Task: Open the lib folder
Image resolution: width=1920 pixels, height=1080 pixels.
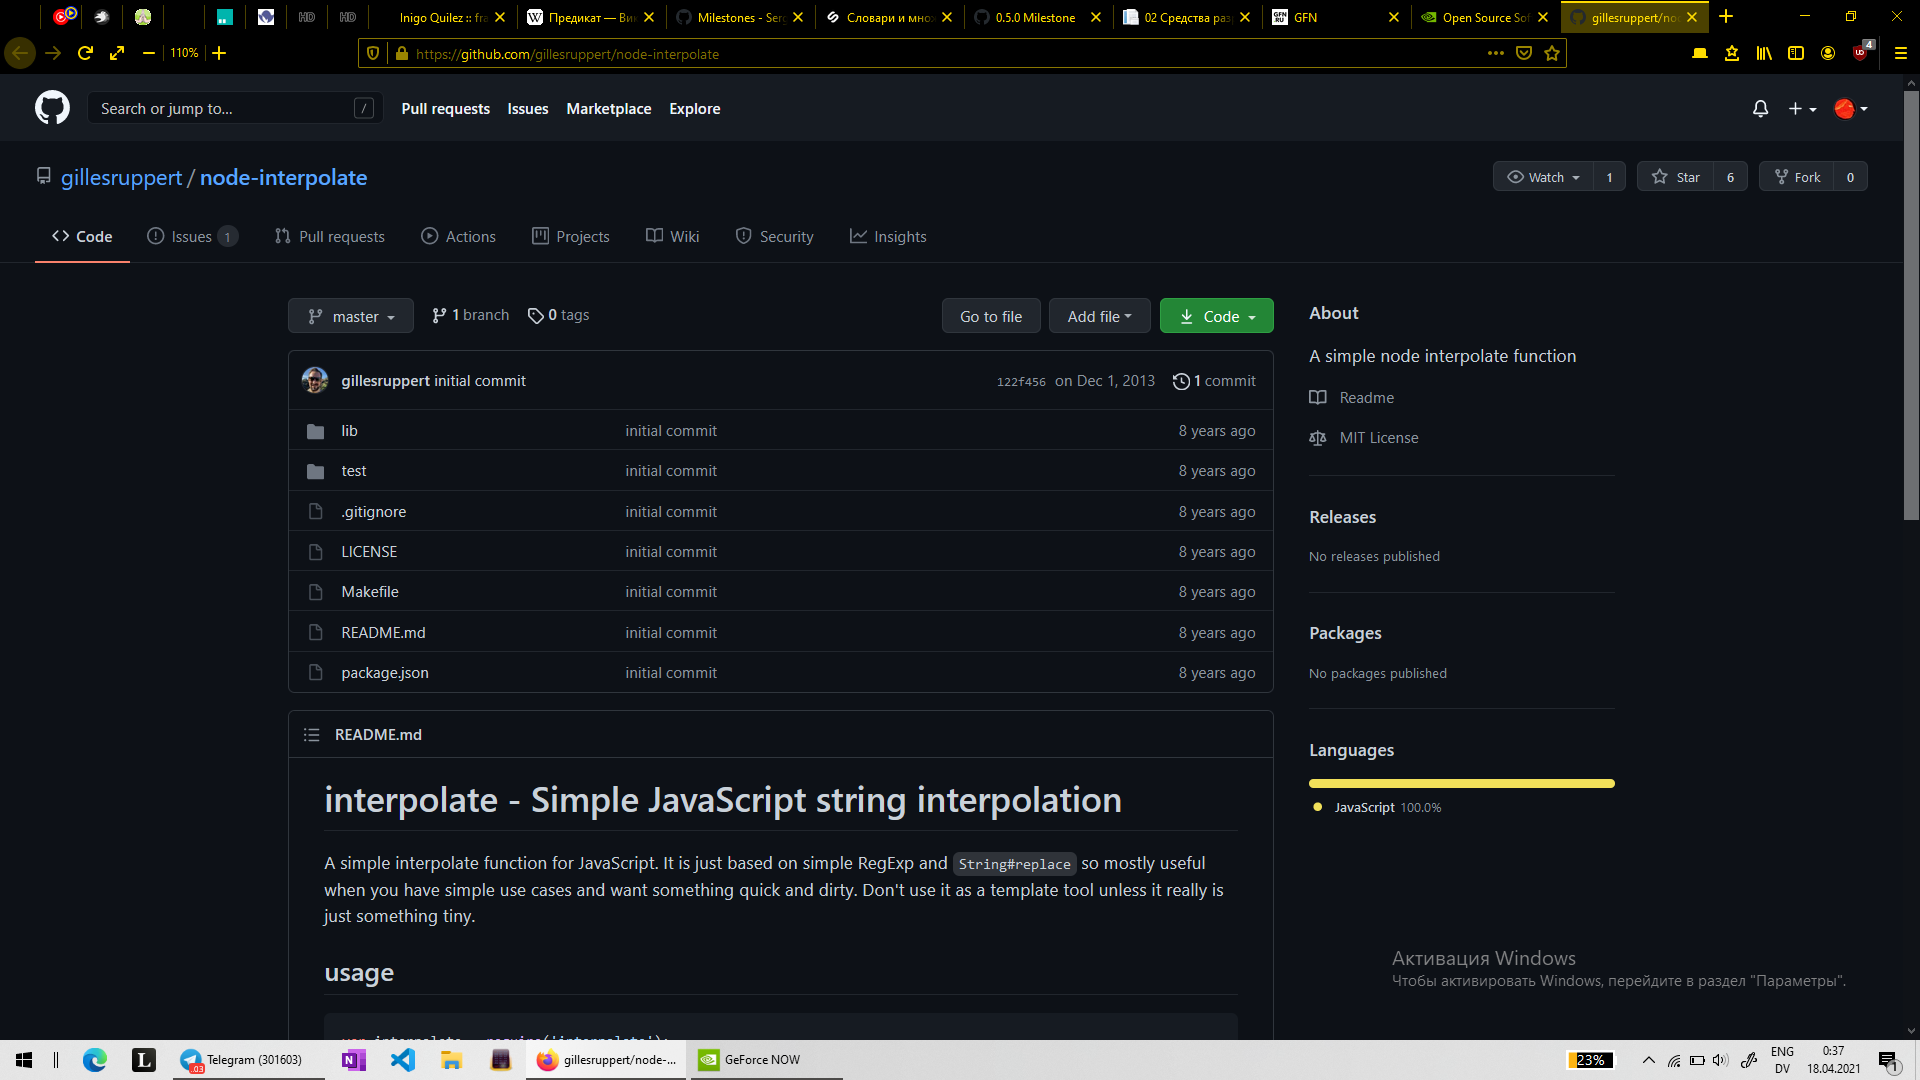Action: click(349, 431)
